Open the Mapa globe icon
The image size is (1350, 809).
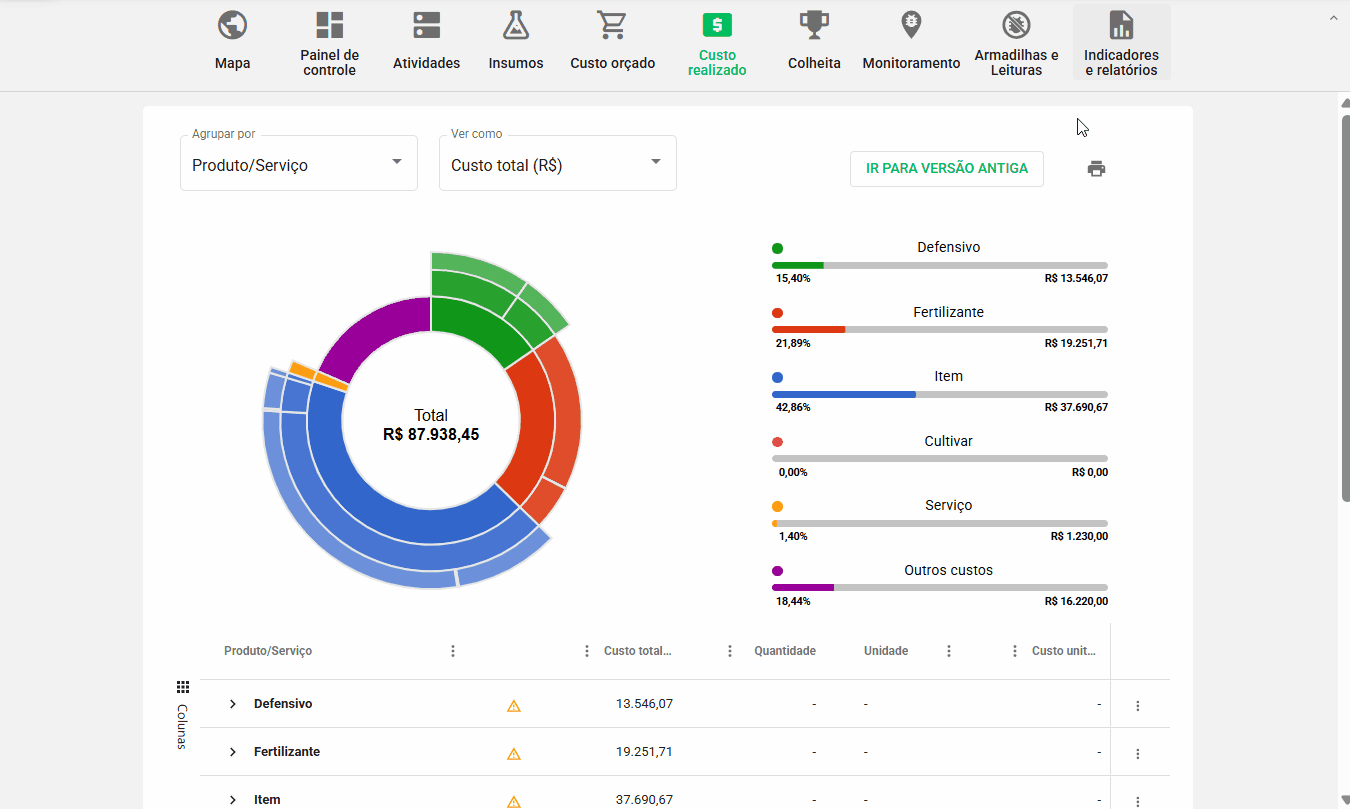tap(232, 24)
